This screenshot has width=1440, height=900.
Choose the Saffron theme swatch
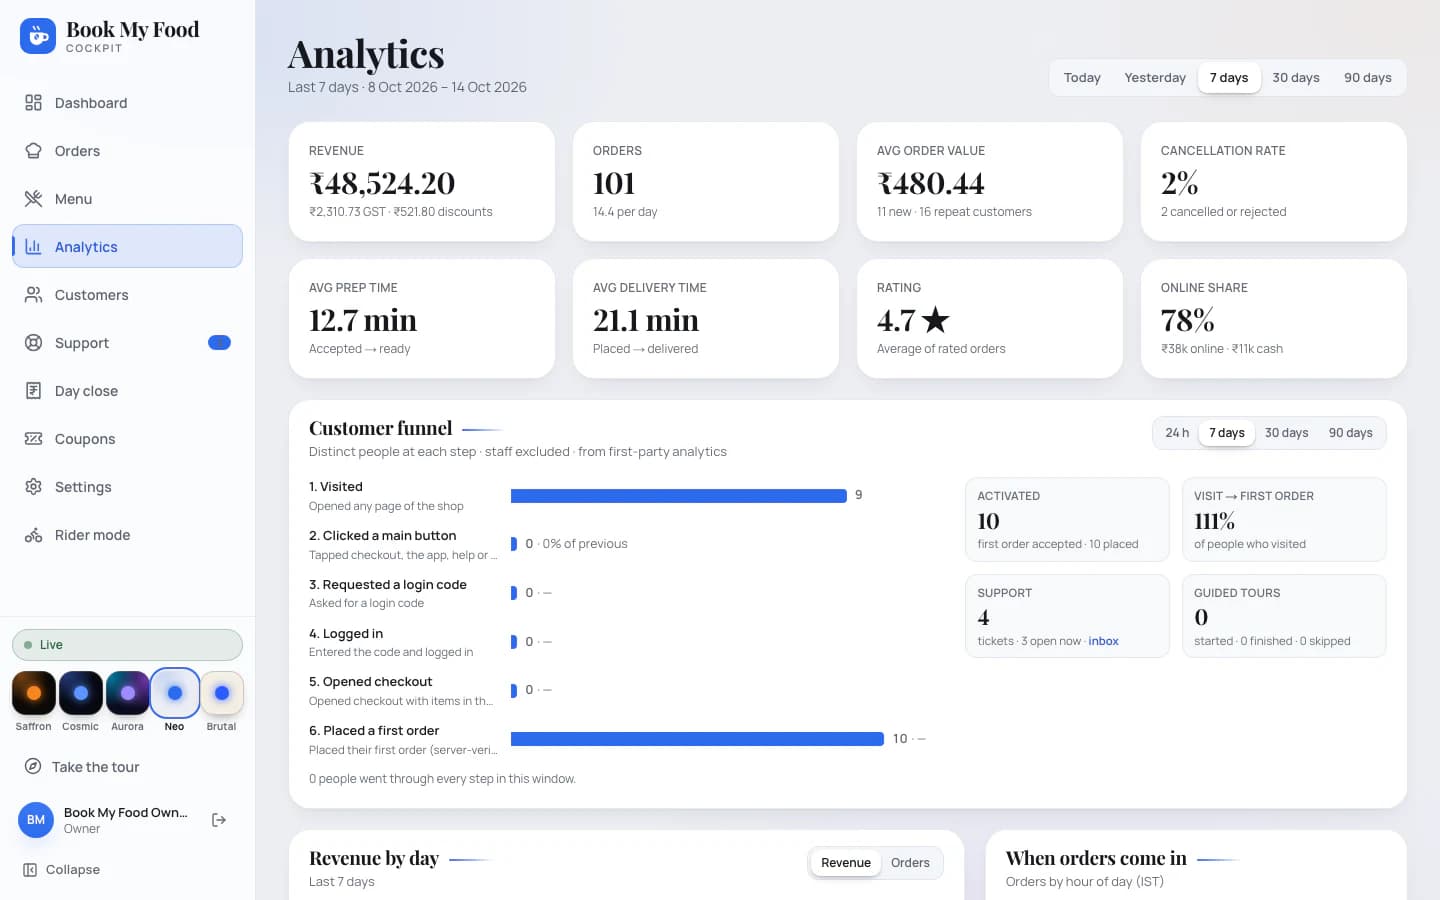click(x=34, y=693)
